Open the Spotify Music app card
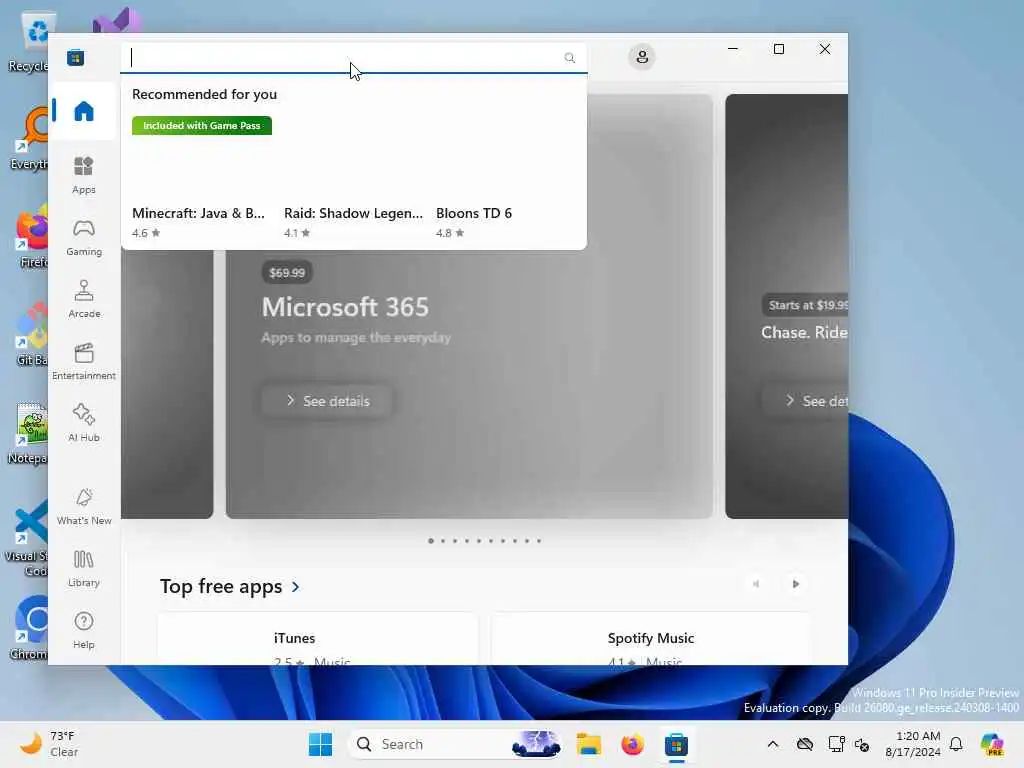The image size is (1024, 768). pos(651,639)
